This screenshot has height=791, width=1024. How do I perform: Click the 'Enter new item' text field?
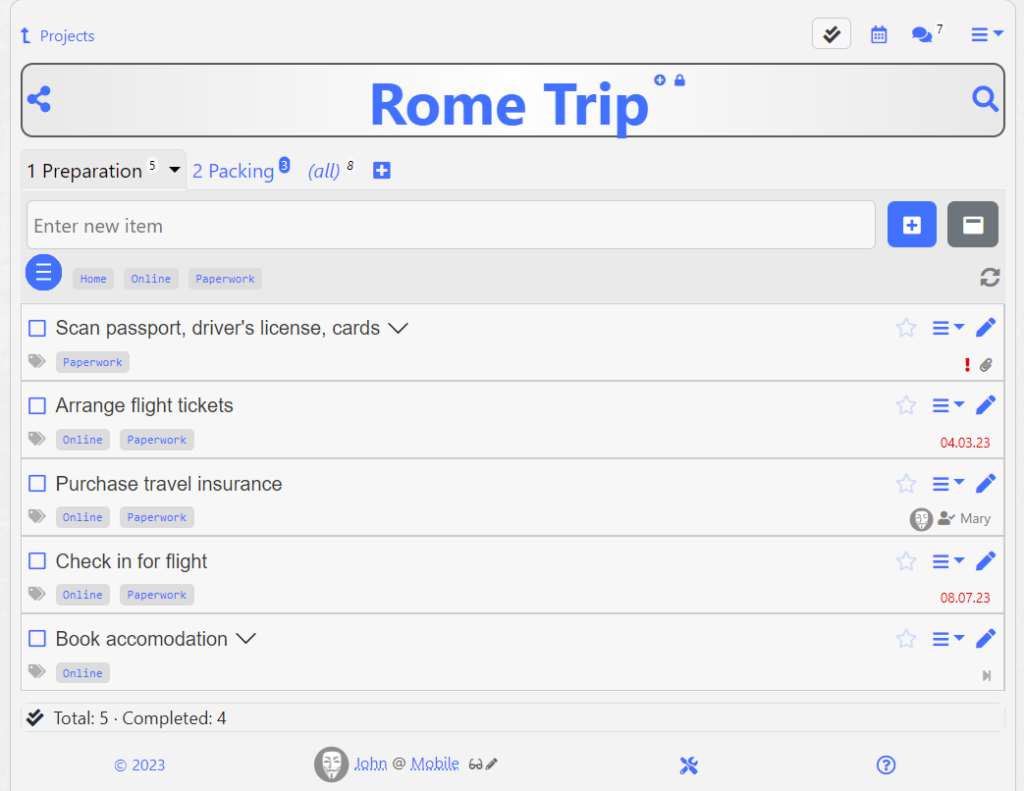coord(450,226)
